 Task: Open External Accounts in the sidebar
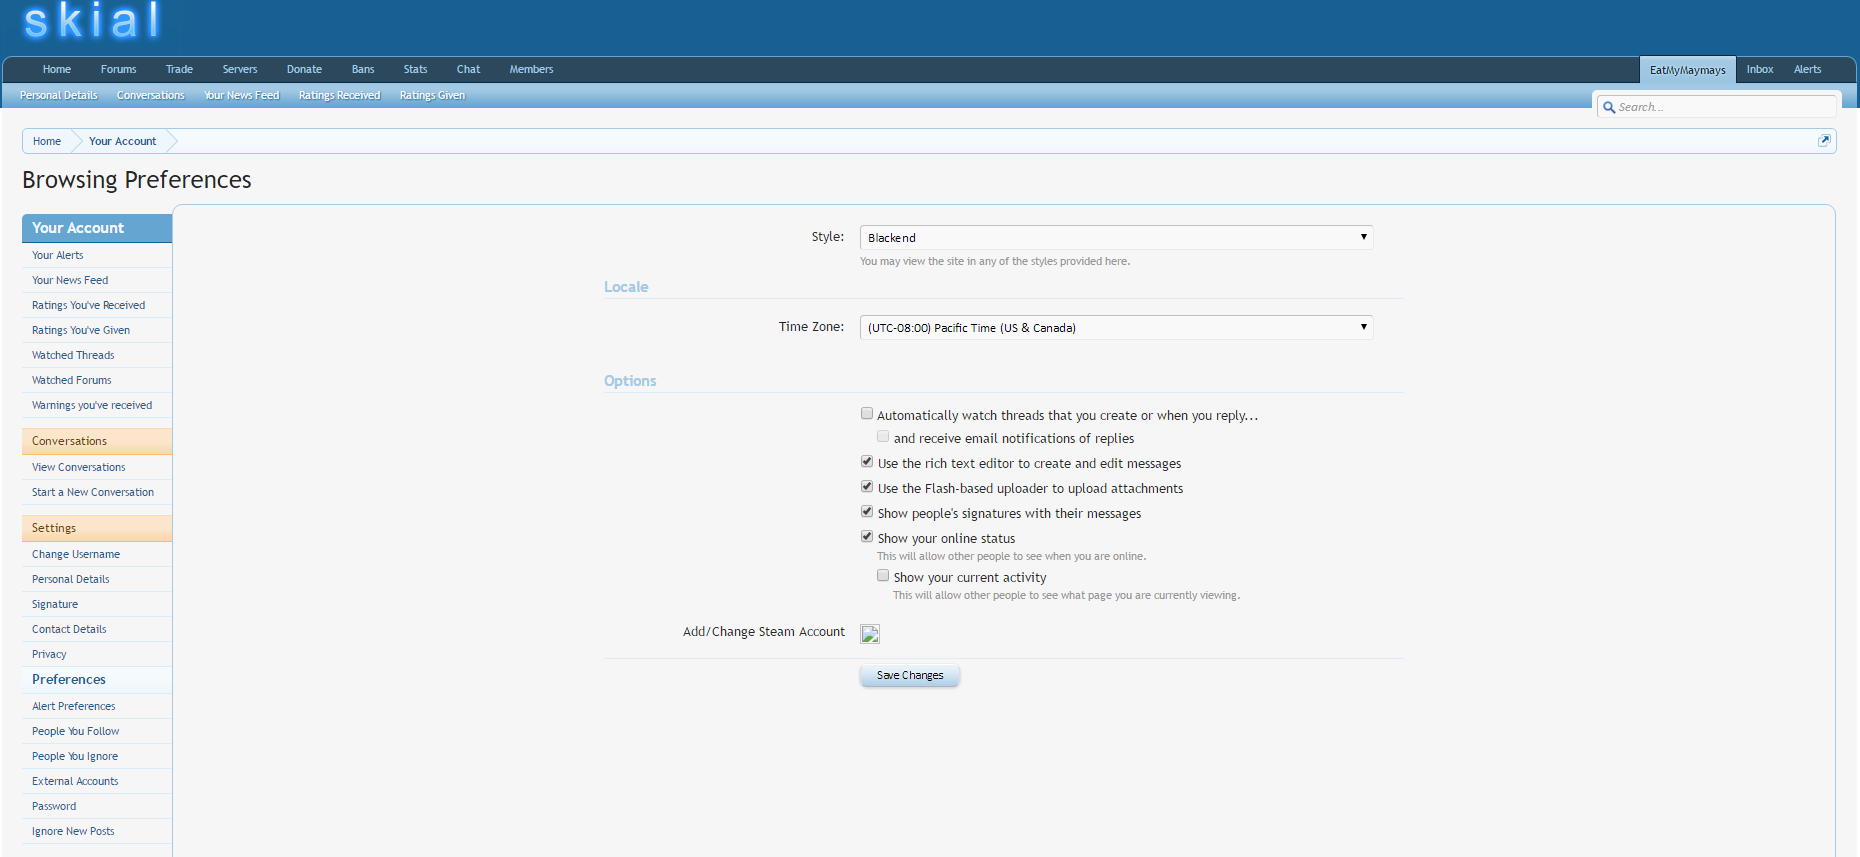[97, 781]
